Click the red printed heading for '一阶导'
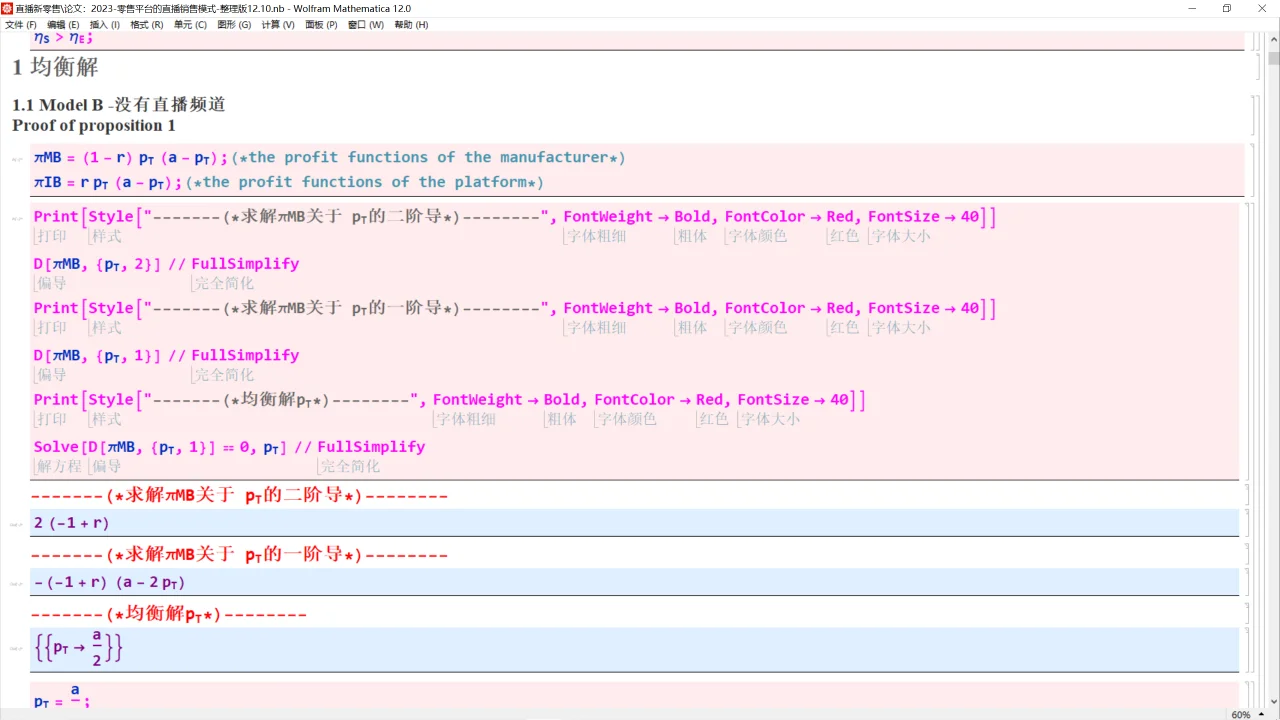Screen dimensions: 1280x720 point(239,555)
